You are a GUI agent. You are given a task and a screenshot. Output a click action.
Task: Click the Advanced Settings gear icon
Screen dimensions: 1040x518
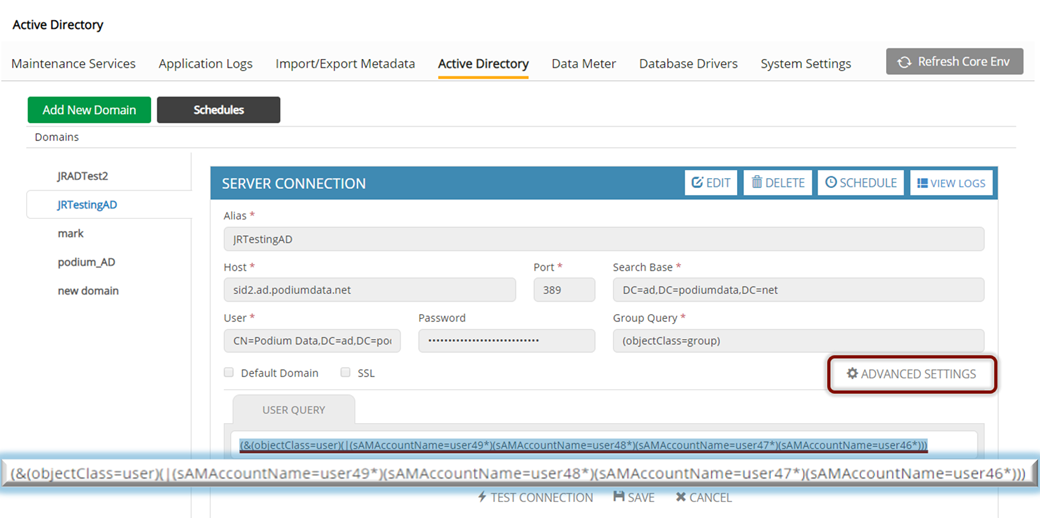point(852,374)
